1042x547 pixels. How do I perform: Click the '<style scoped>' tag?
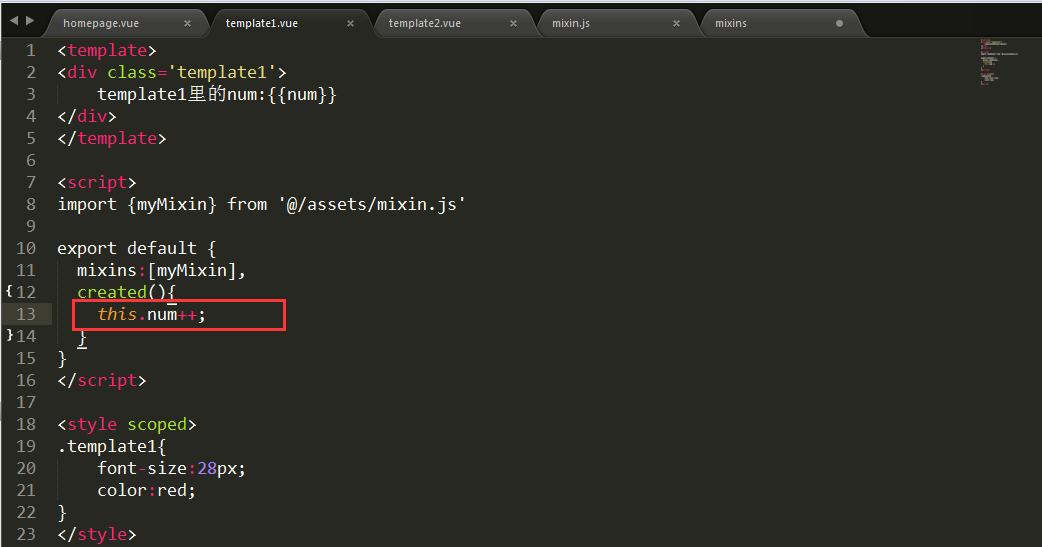point(127,424)
